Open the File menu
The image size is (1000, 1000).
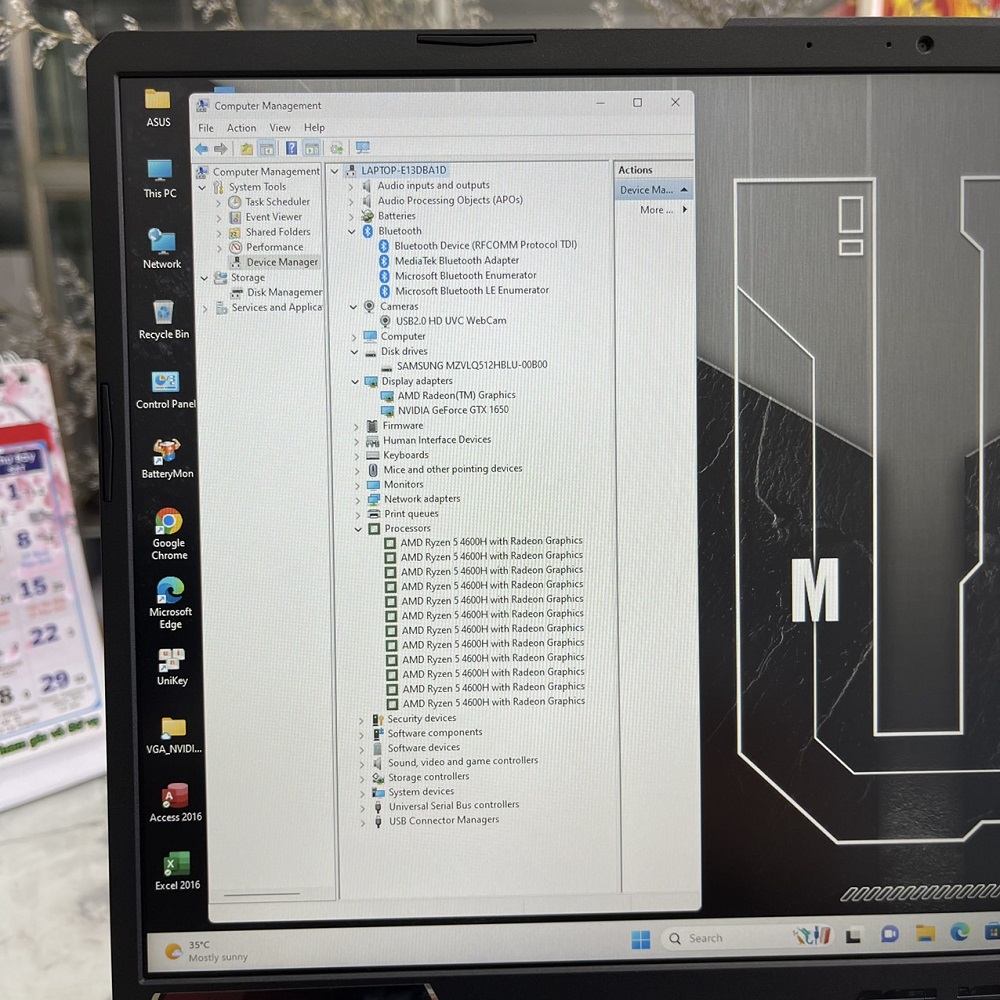[206, 128]
